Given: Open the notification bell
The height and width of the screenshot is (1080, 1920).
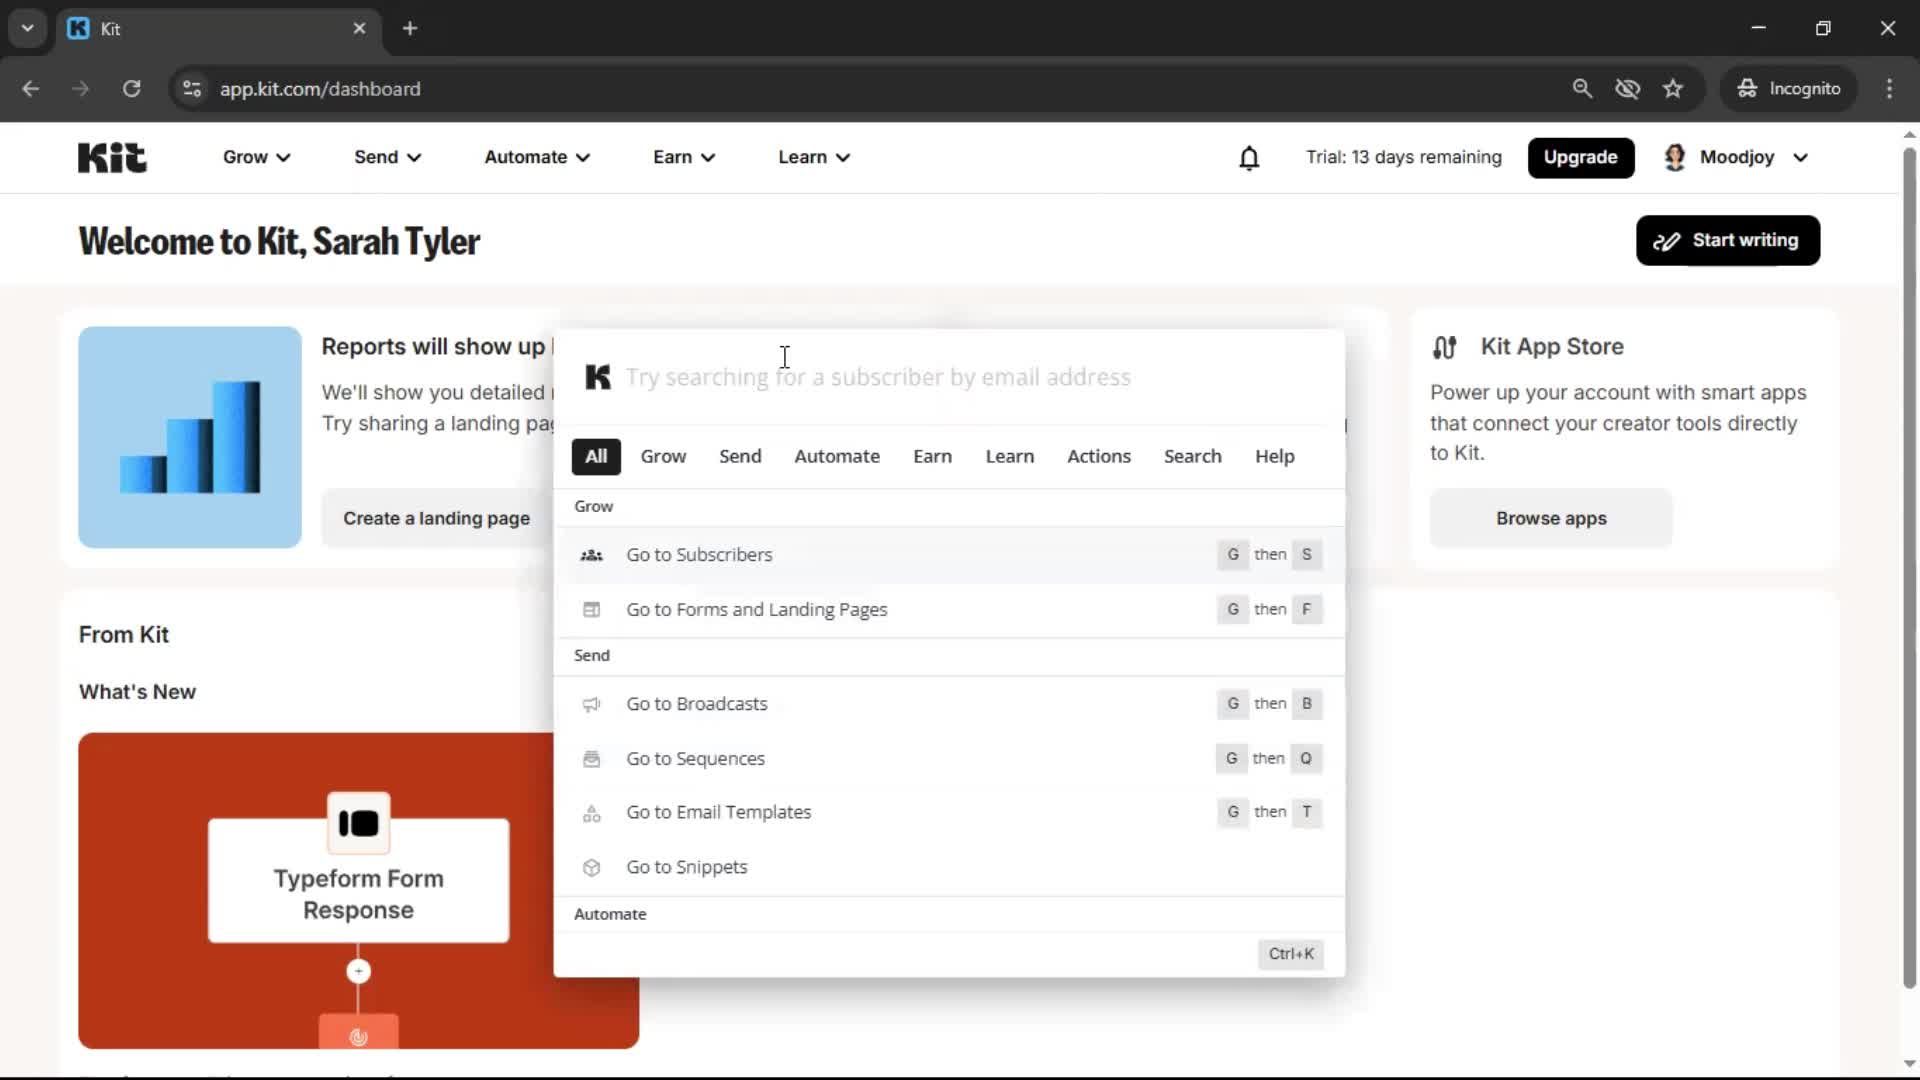Looking at the screenshot, I should (x=1249, y=158).
